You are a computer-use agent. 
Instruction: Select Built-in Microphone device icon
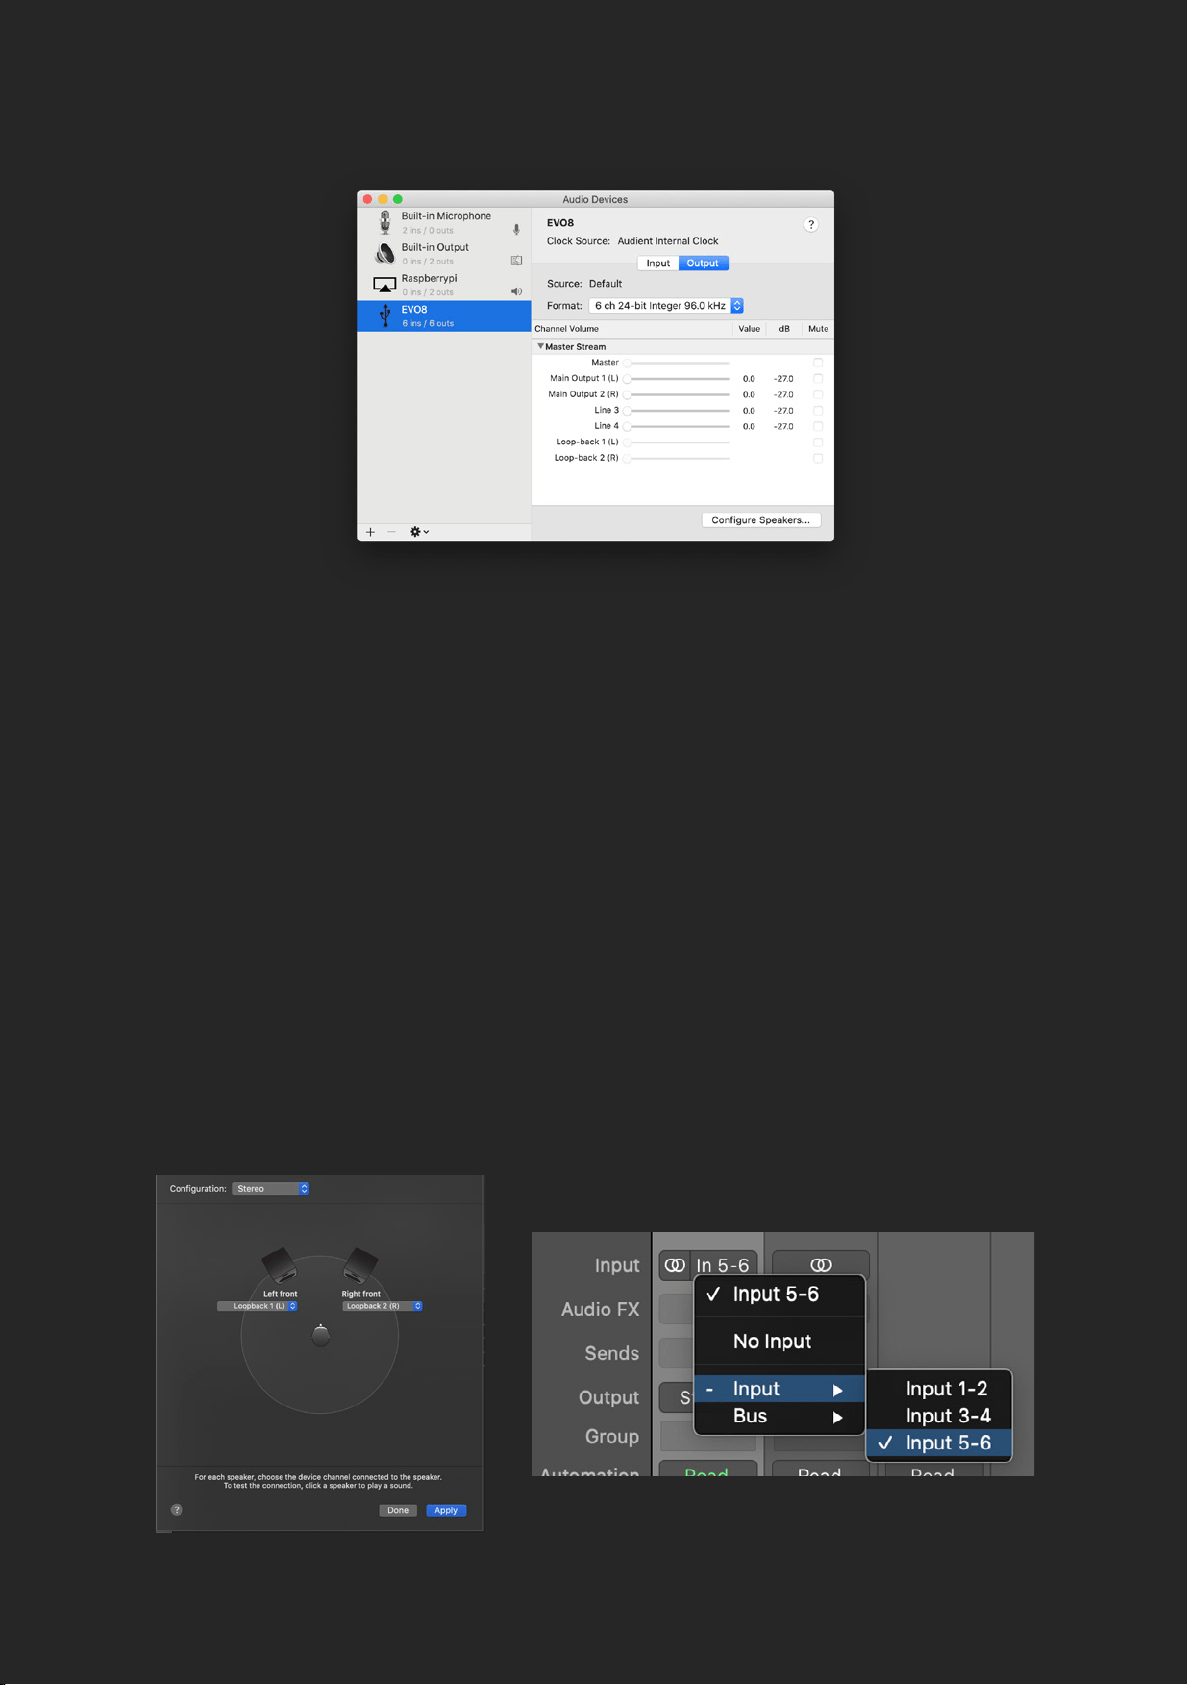pos(385,222)
